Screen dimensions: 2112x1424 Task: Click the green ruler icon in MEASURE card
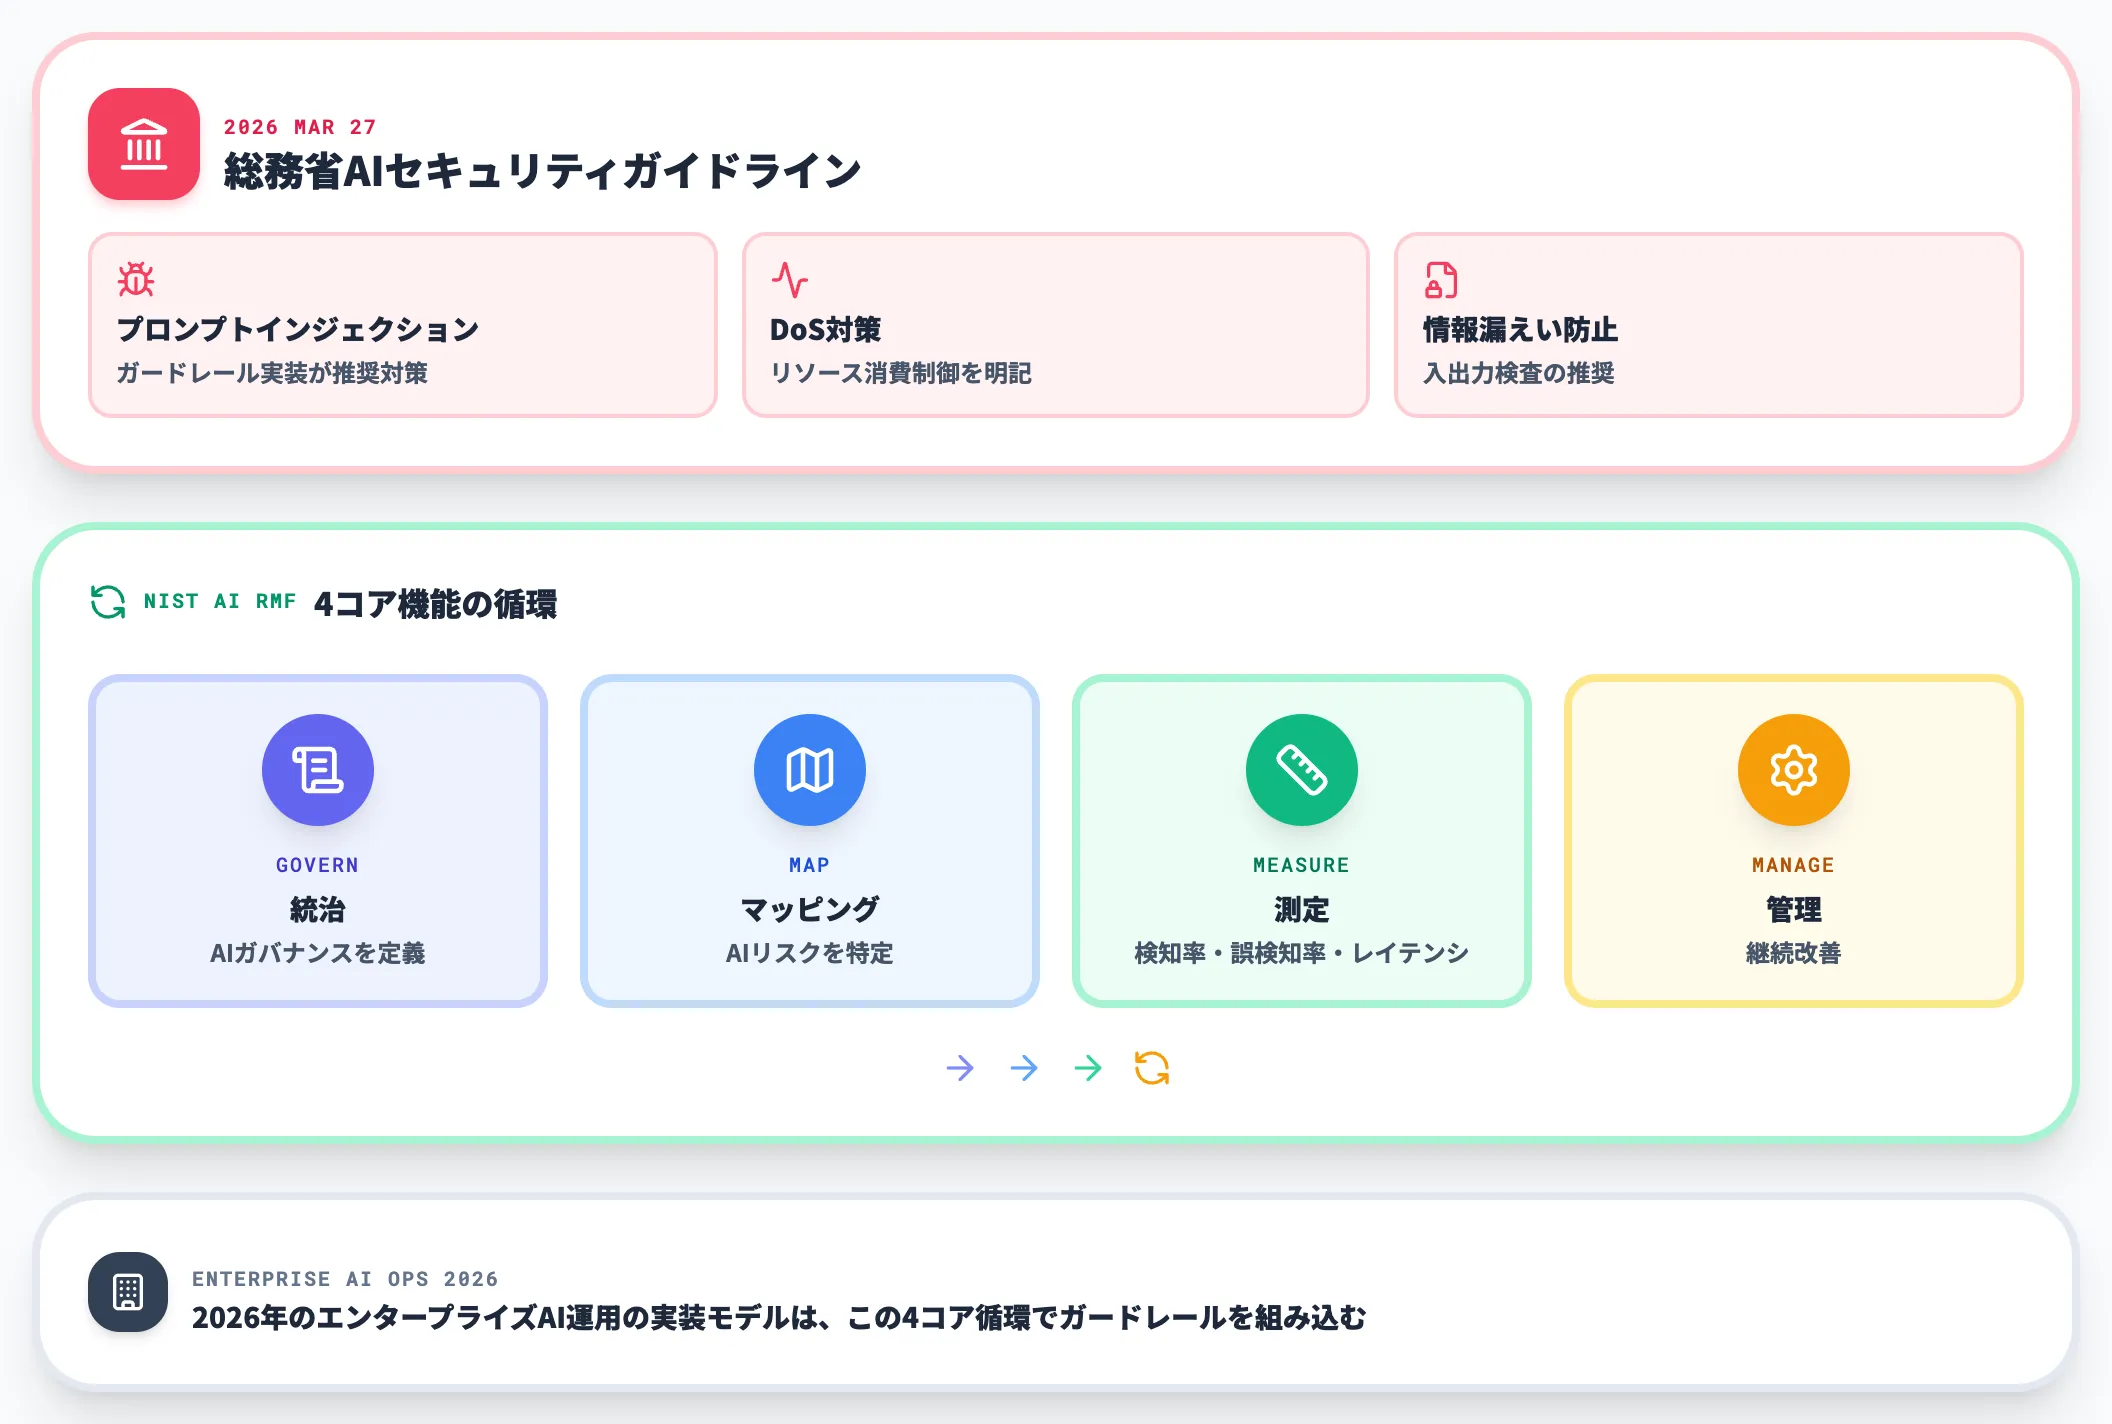click(1302, 770)
